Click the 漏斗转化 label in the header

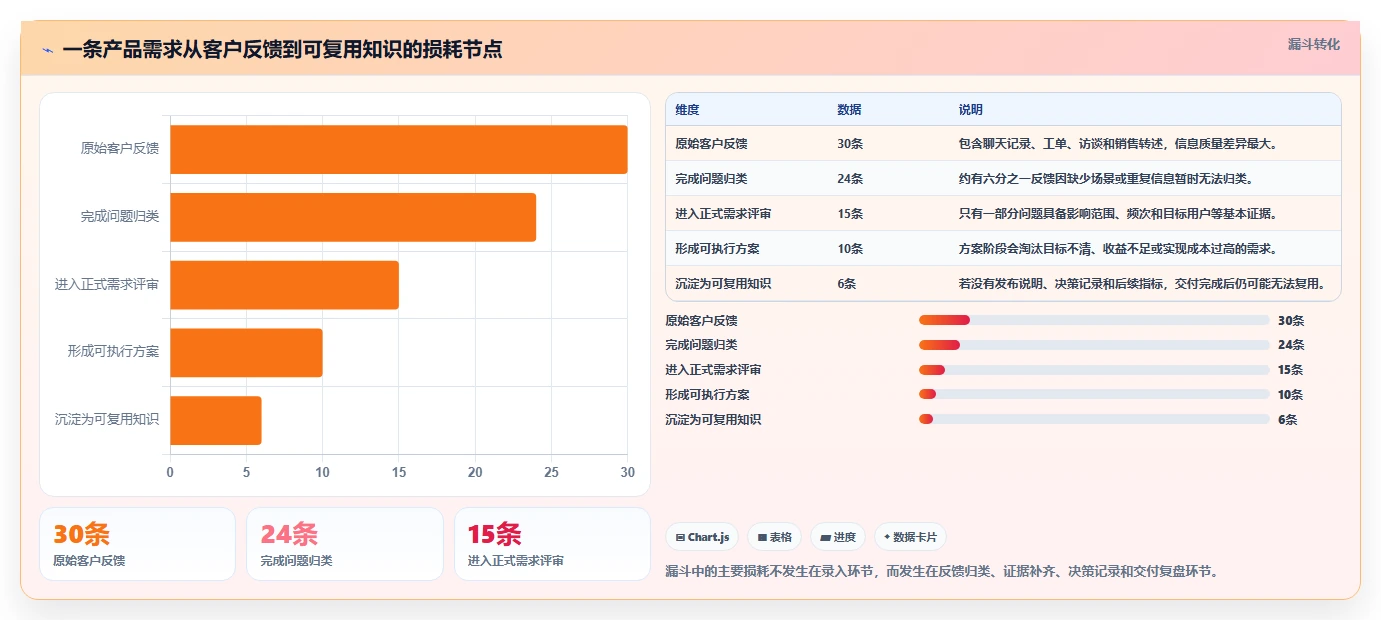(1313, 44)
